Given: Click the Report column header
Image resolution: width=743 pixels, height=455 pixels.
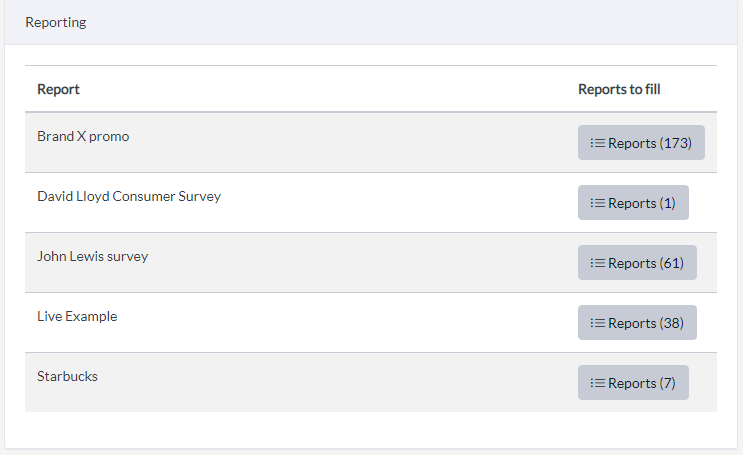Looking at the screenshot, I should pos(58,90).
